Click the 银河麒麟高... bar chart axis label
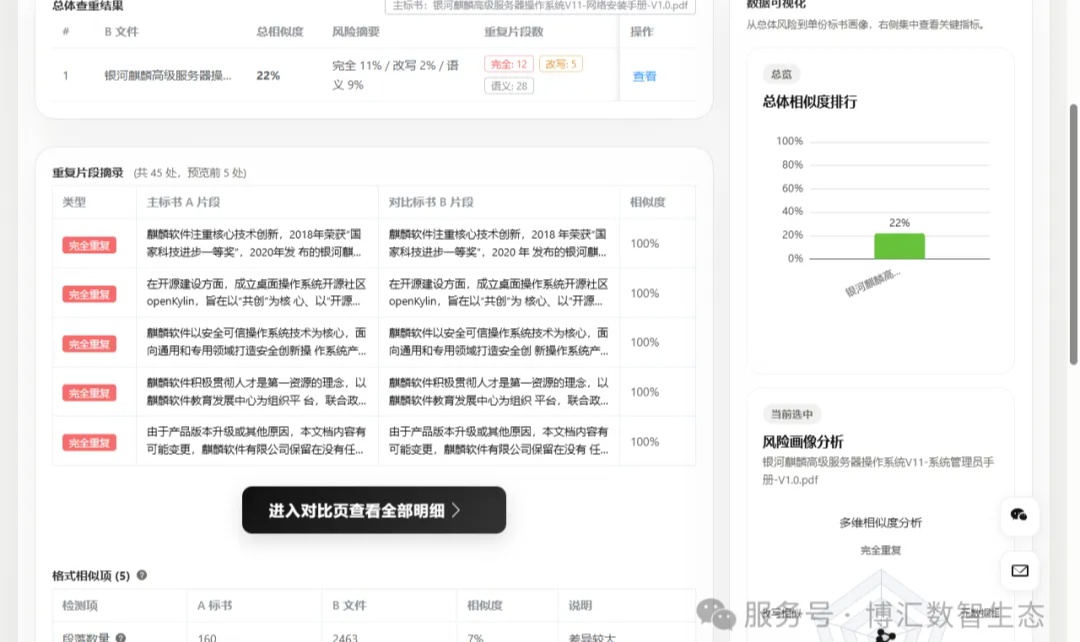This screenshot has width=1080, height=642. (x=873, y=282)
